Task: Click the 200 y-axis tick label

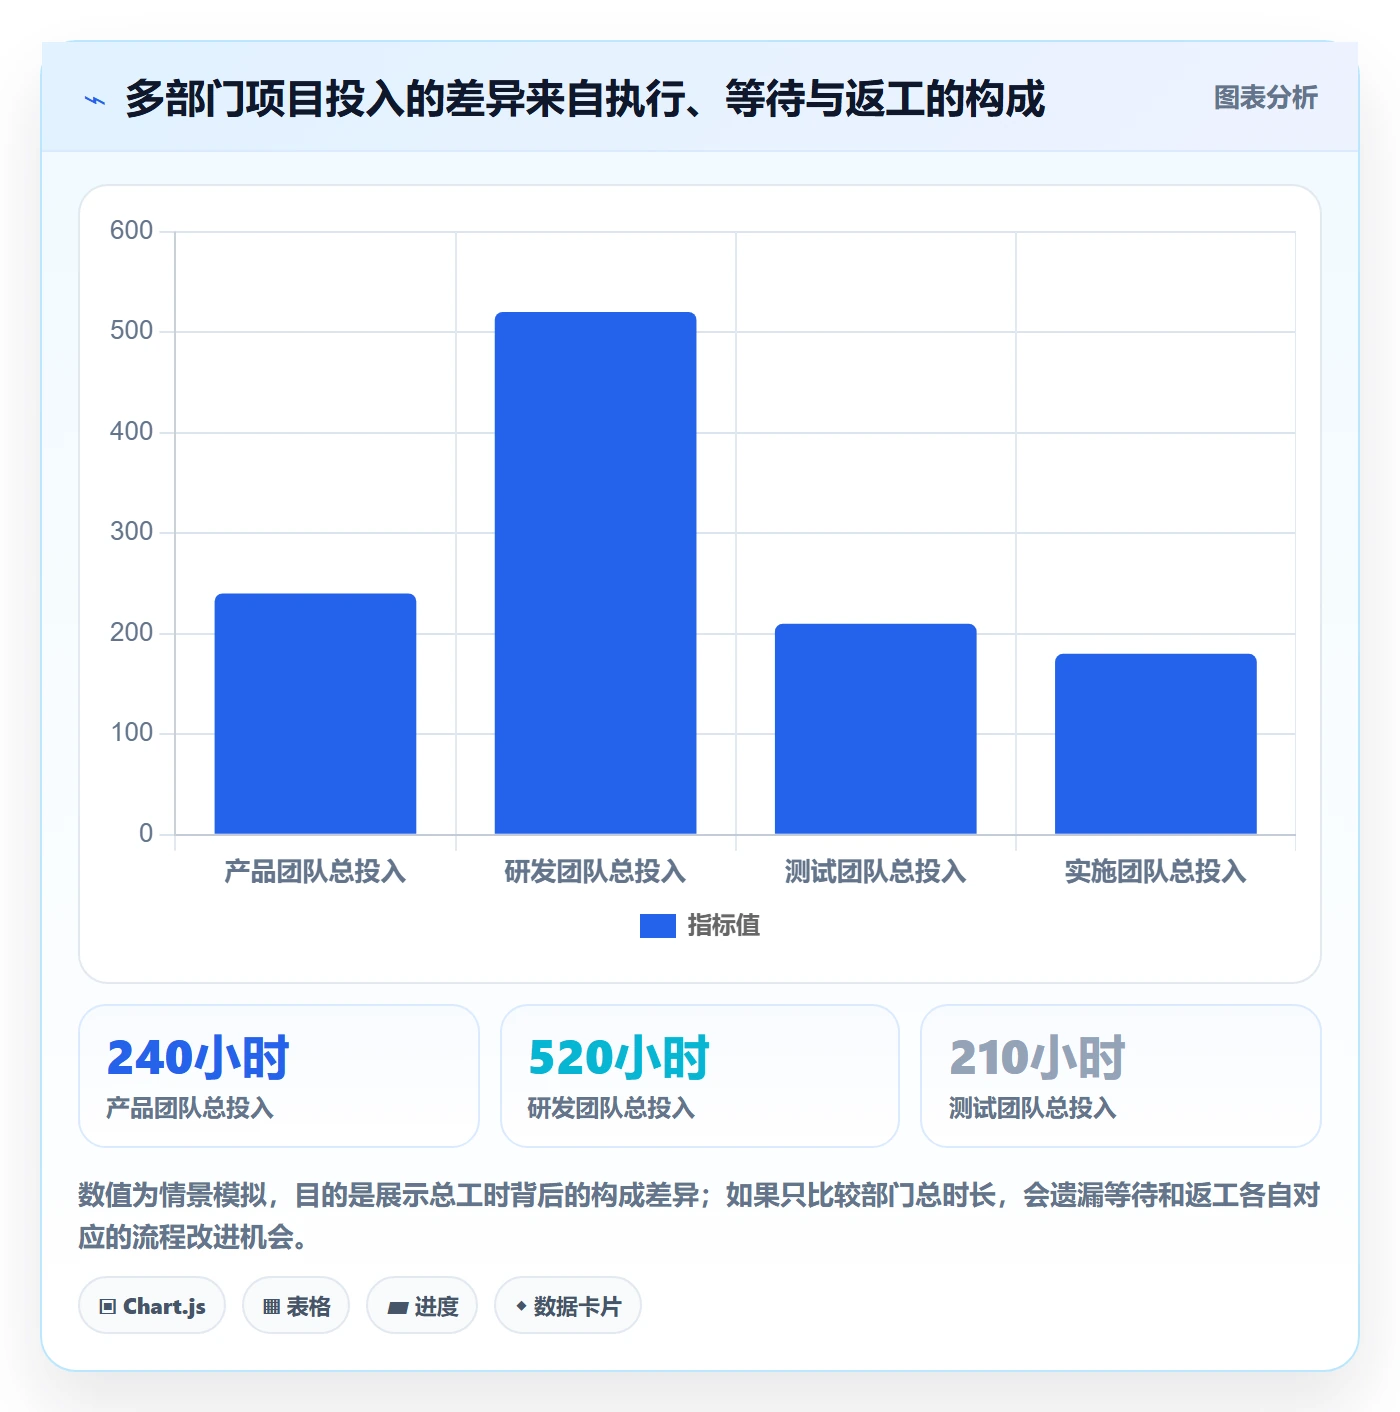Action: [x=131, y=633]
